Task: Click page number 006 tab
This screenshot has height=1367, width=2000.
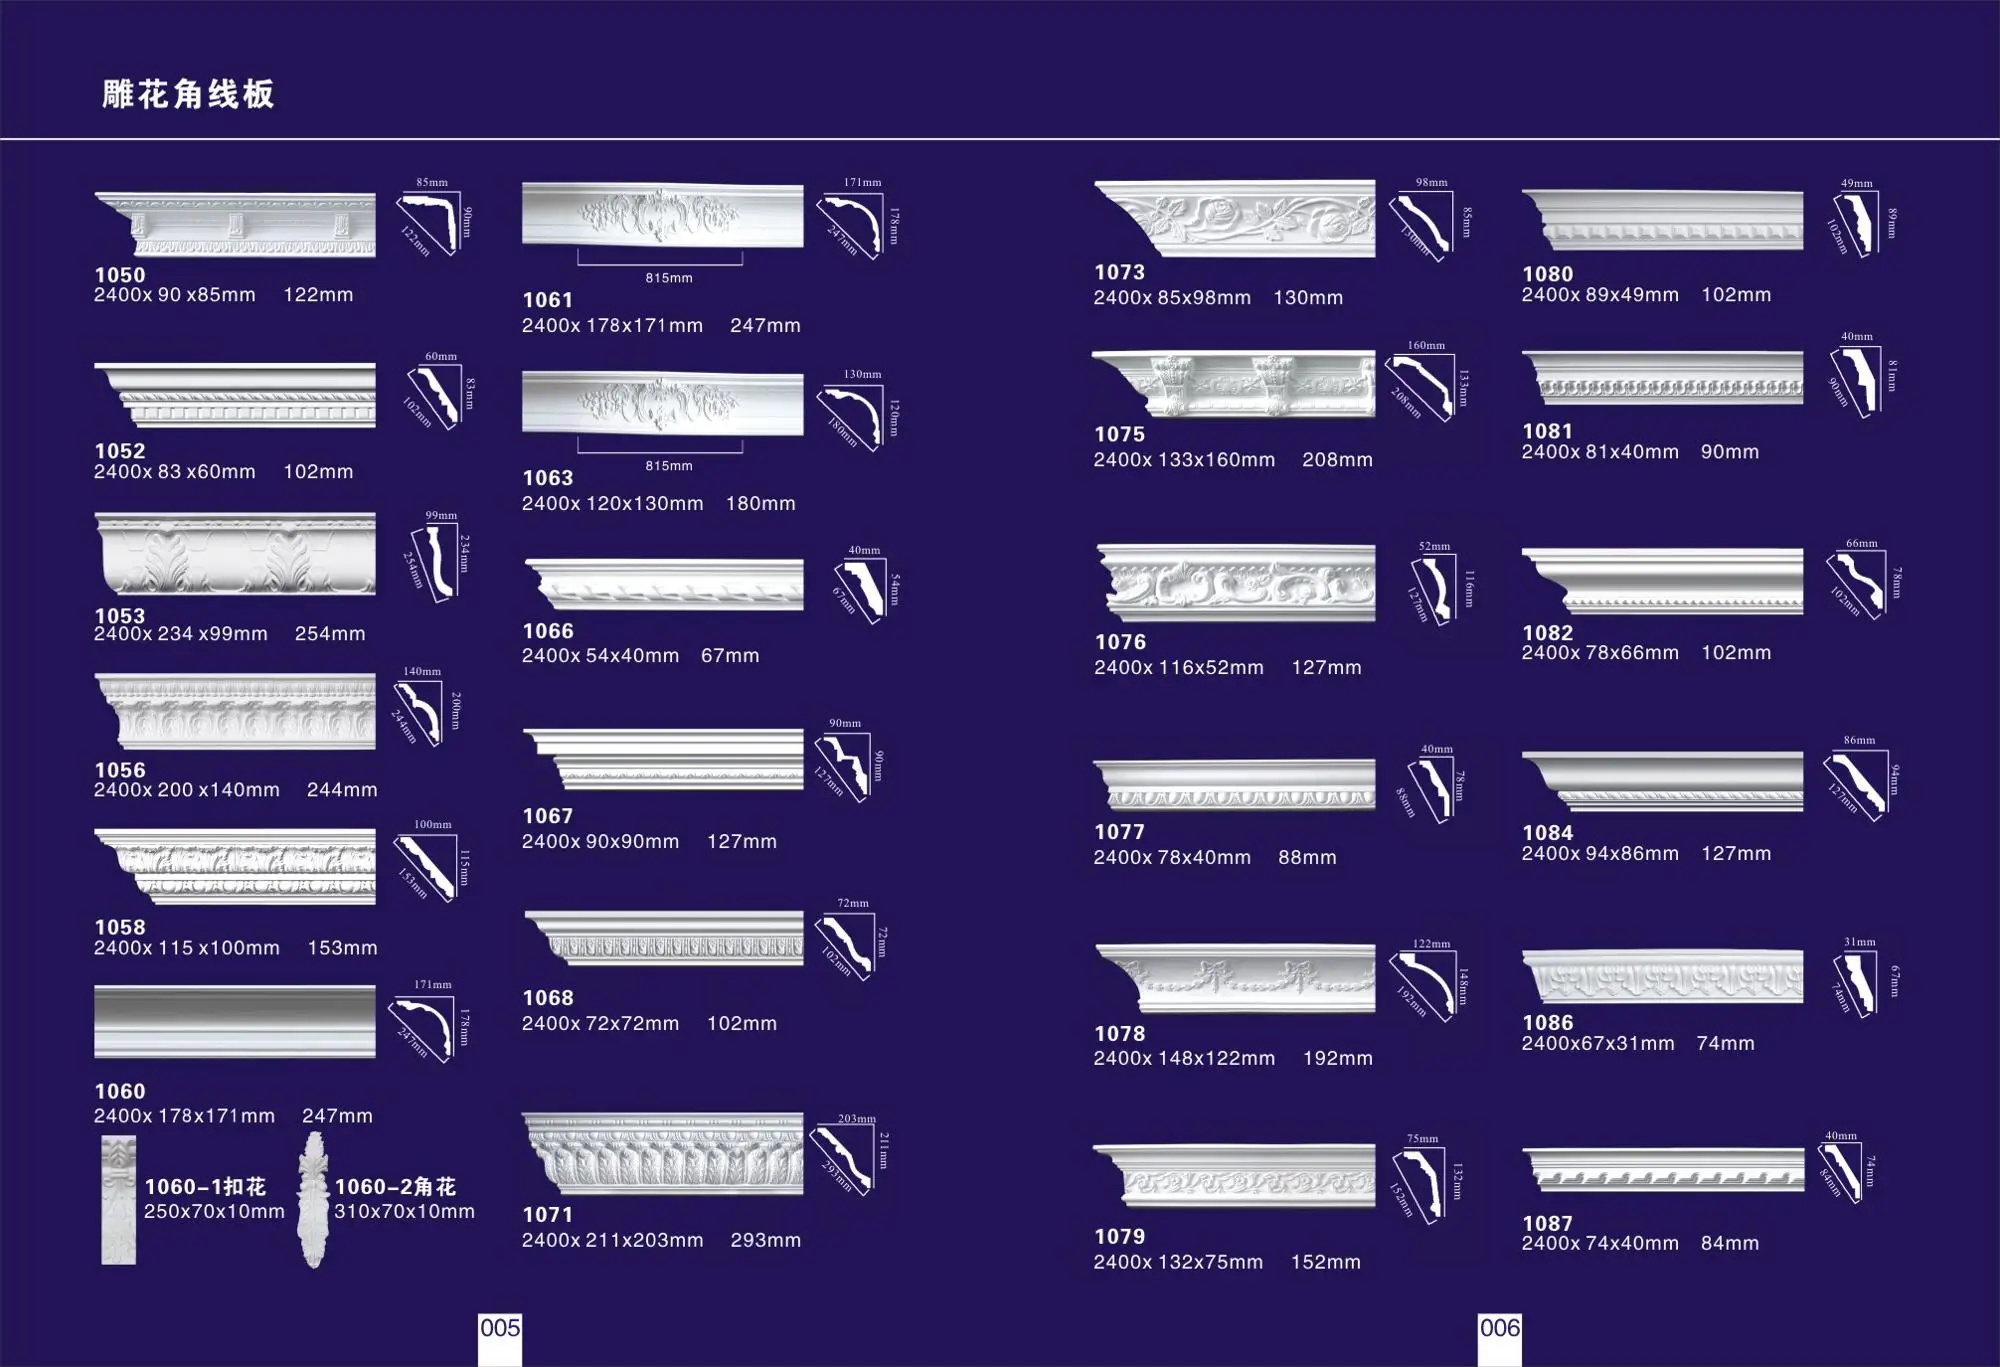Action: pos(1499,1328)
